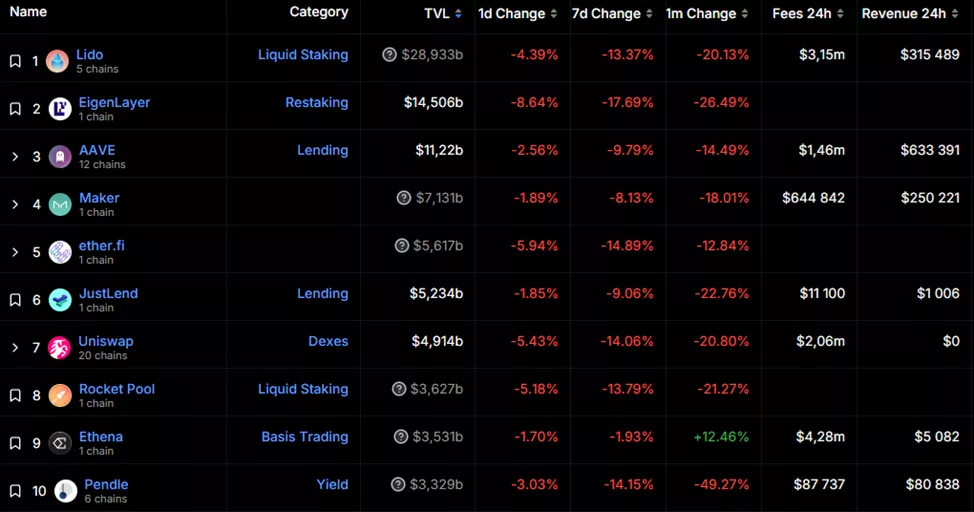The image size is (974, 512).
Task: Click the AAVE ghost logo icon
Action: (x=60, y=157)
